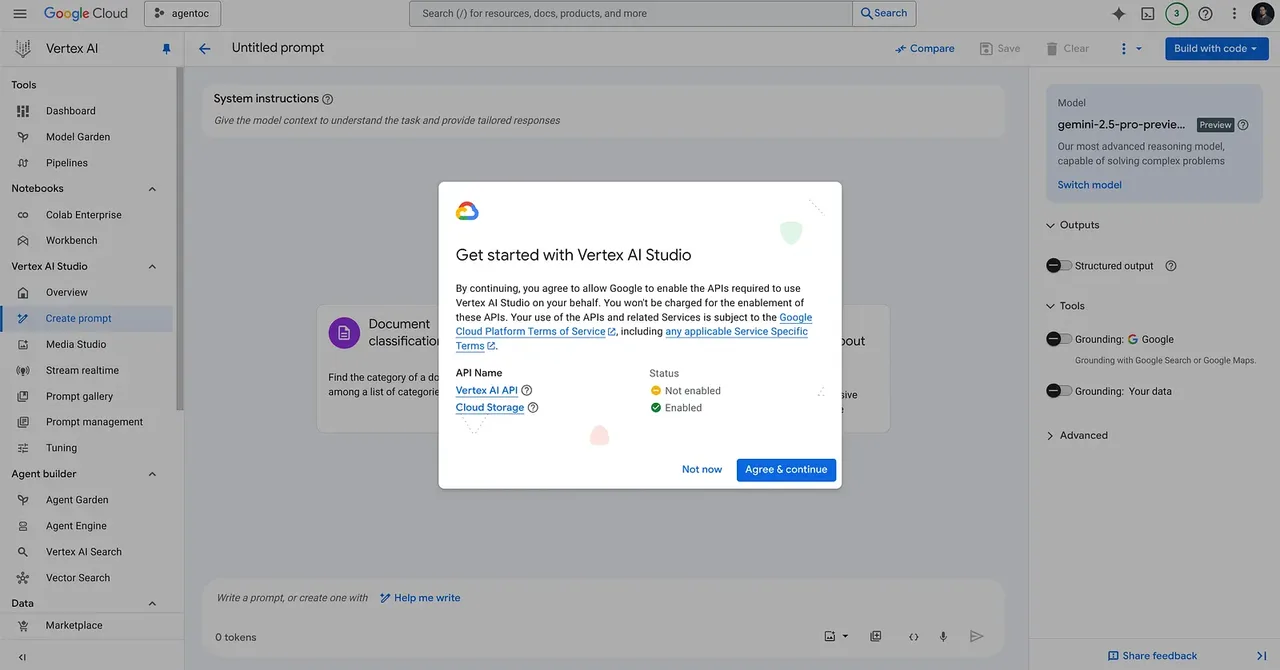Open the main hamburger navigation menu
The width and height of the screenshot is (1280, 670).
pos(20,14)
